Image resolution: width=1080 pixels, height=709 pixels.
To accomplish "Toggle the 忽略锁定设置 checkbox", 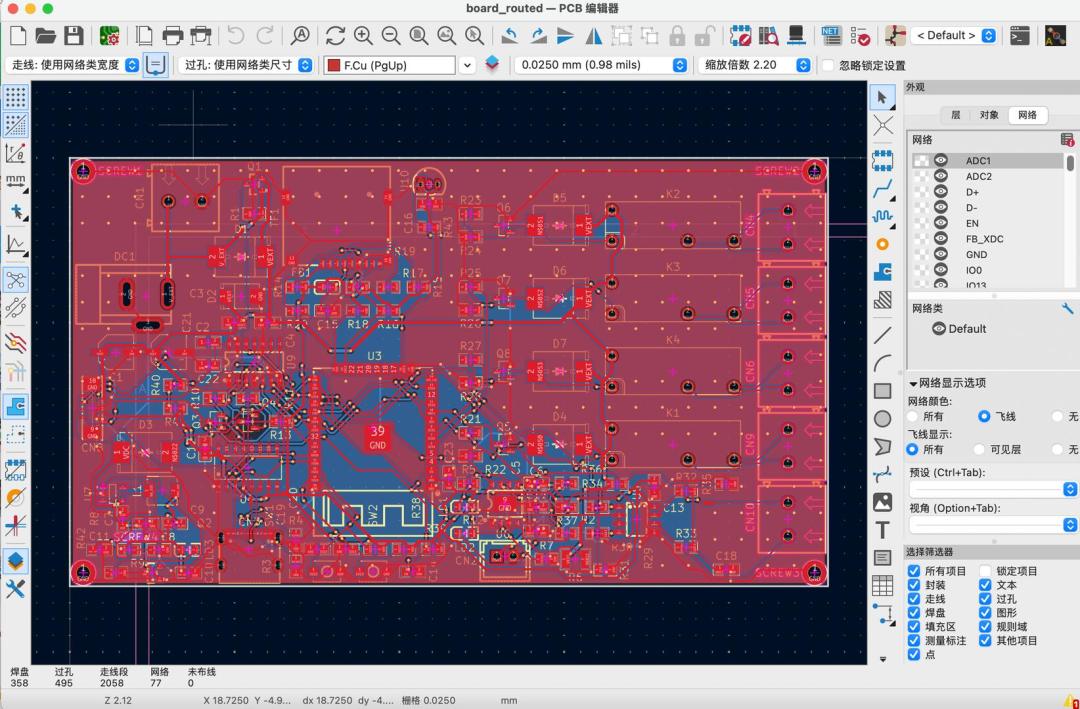I will (x=828, y=65).
